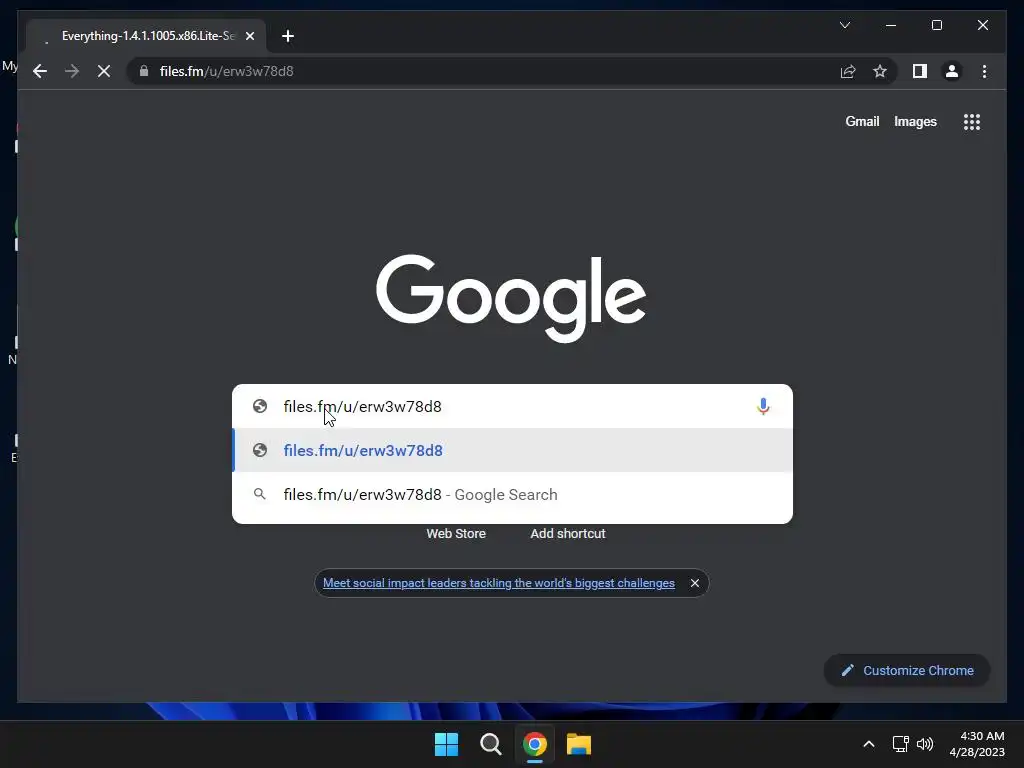Viewport: 1024px width, 768px height.
Task: Open network status tray icon
Action: (901, 744)
